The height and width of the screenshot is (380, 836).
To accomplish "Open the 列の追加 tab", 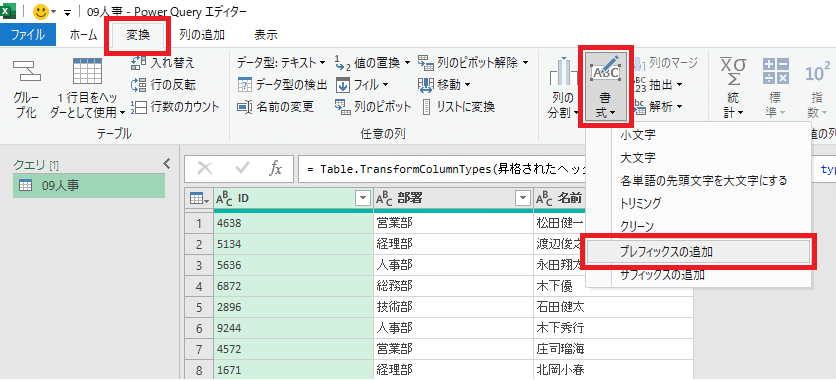I will point(202,35).
